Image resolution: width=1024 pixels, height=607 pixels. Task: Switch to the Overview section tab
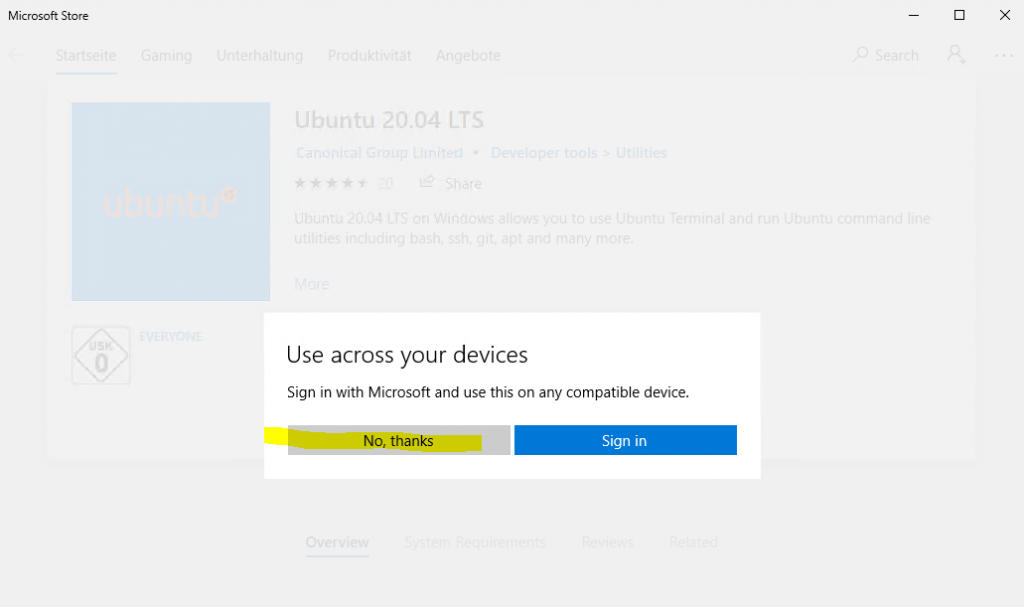(338, 542)
